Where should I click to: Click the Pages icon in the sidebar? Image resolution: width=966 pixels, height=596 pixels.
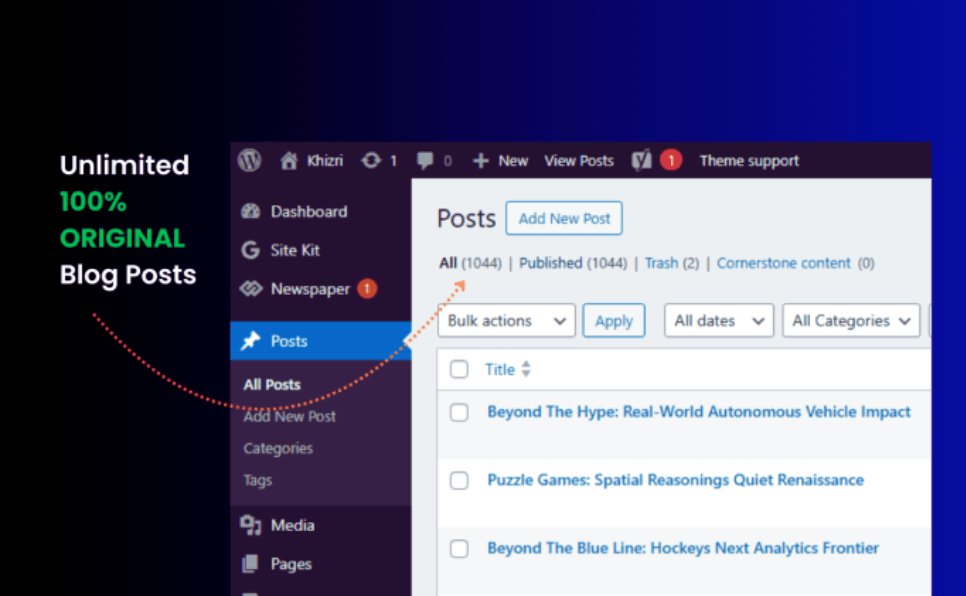[249, 563]
